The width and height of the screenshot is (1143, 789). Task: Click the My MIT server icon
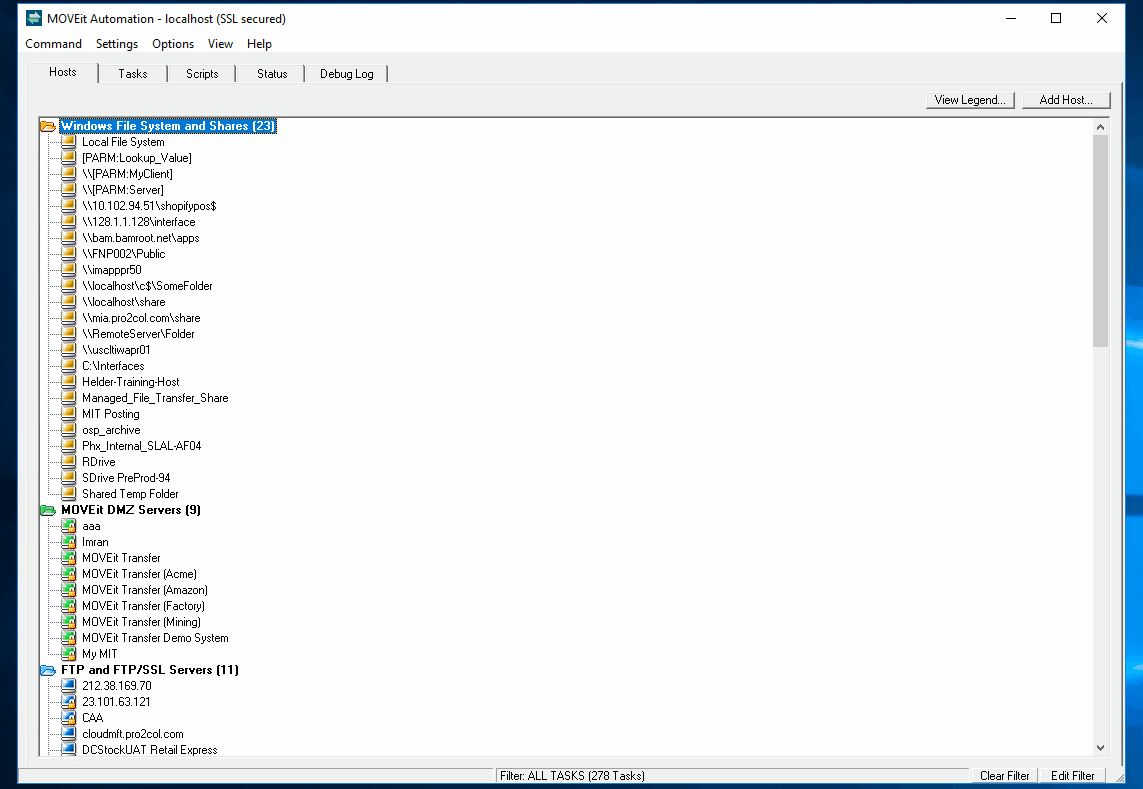pos(69,654)
